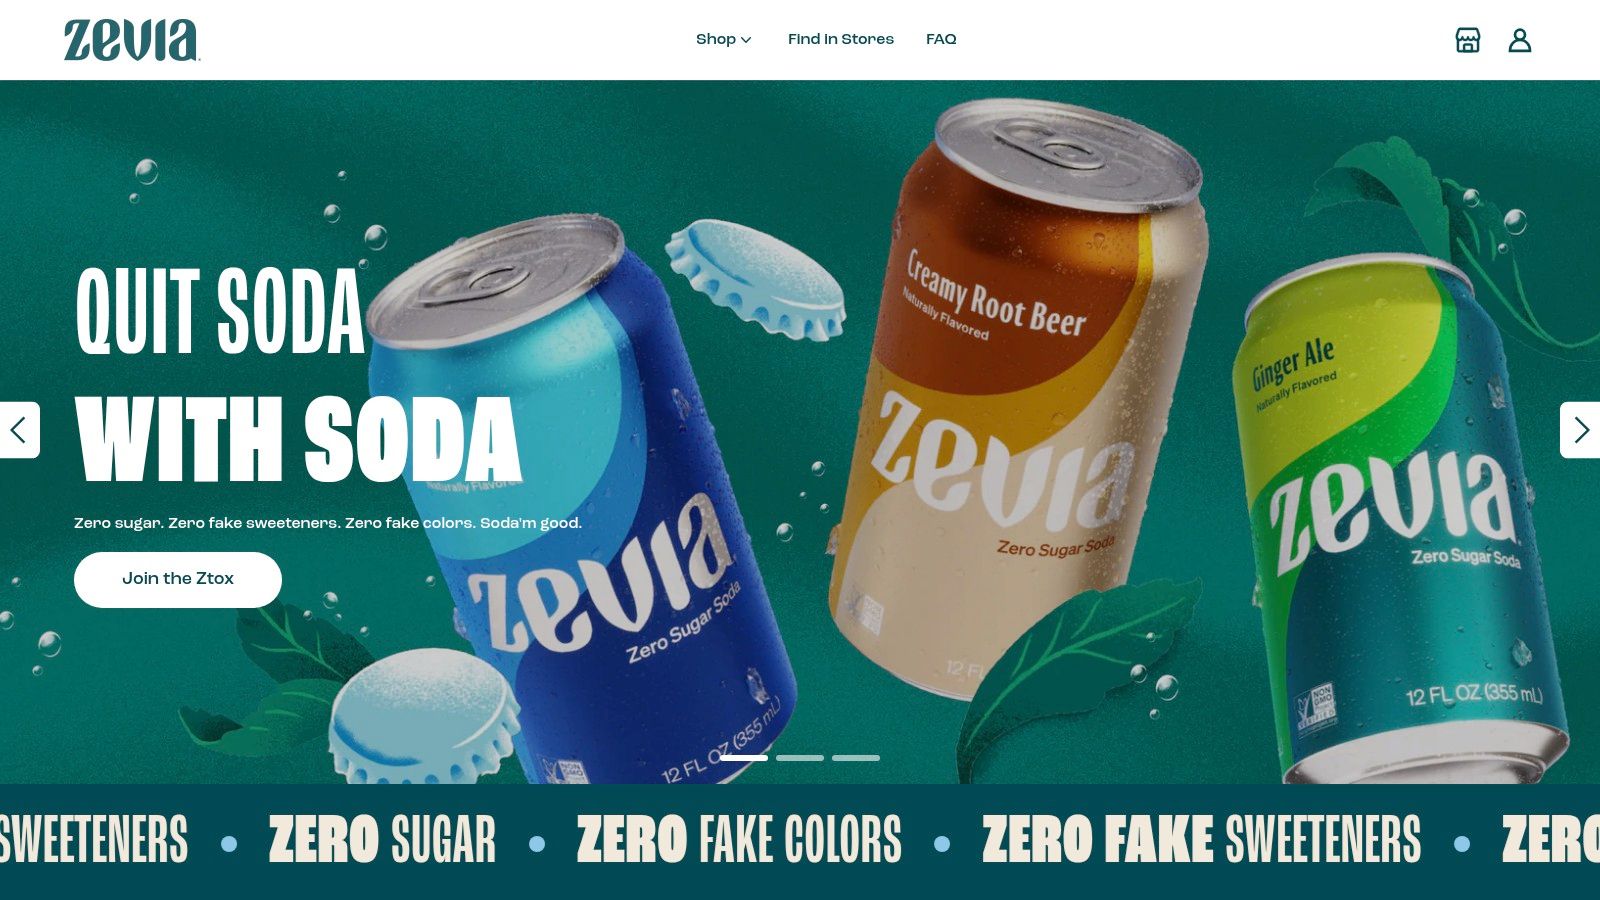Image resolution: width=1600 pixels, height=900 pixels.
Task: Click the Join the Ztox button
Action: tap(178, 579)
